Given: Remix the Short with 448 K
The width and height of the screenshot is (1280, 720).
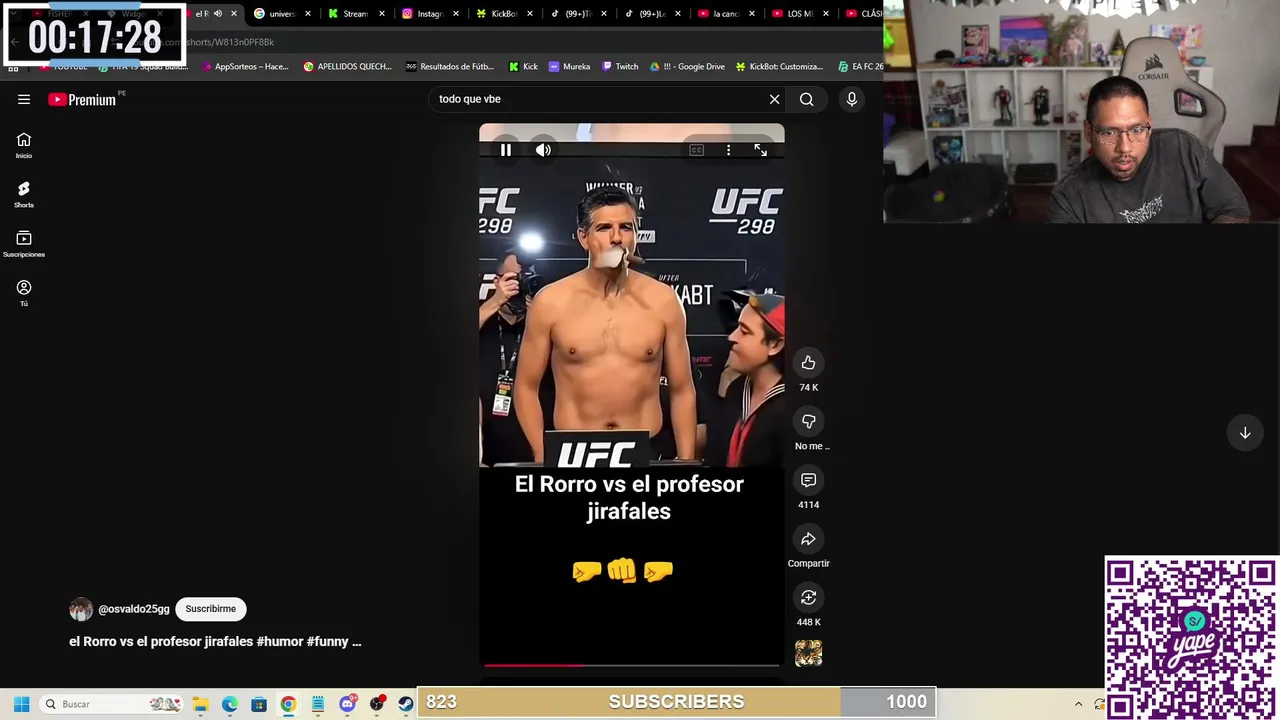Looking at the screenshot, I should coord(808,597).
